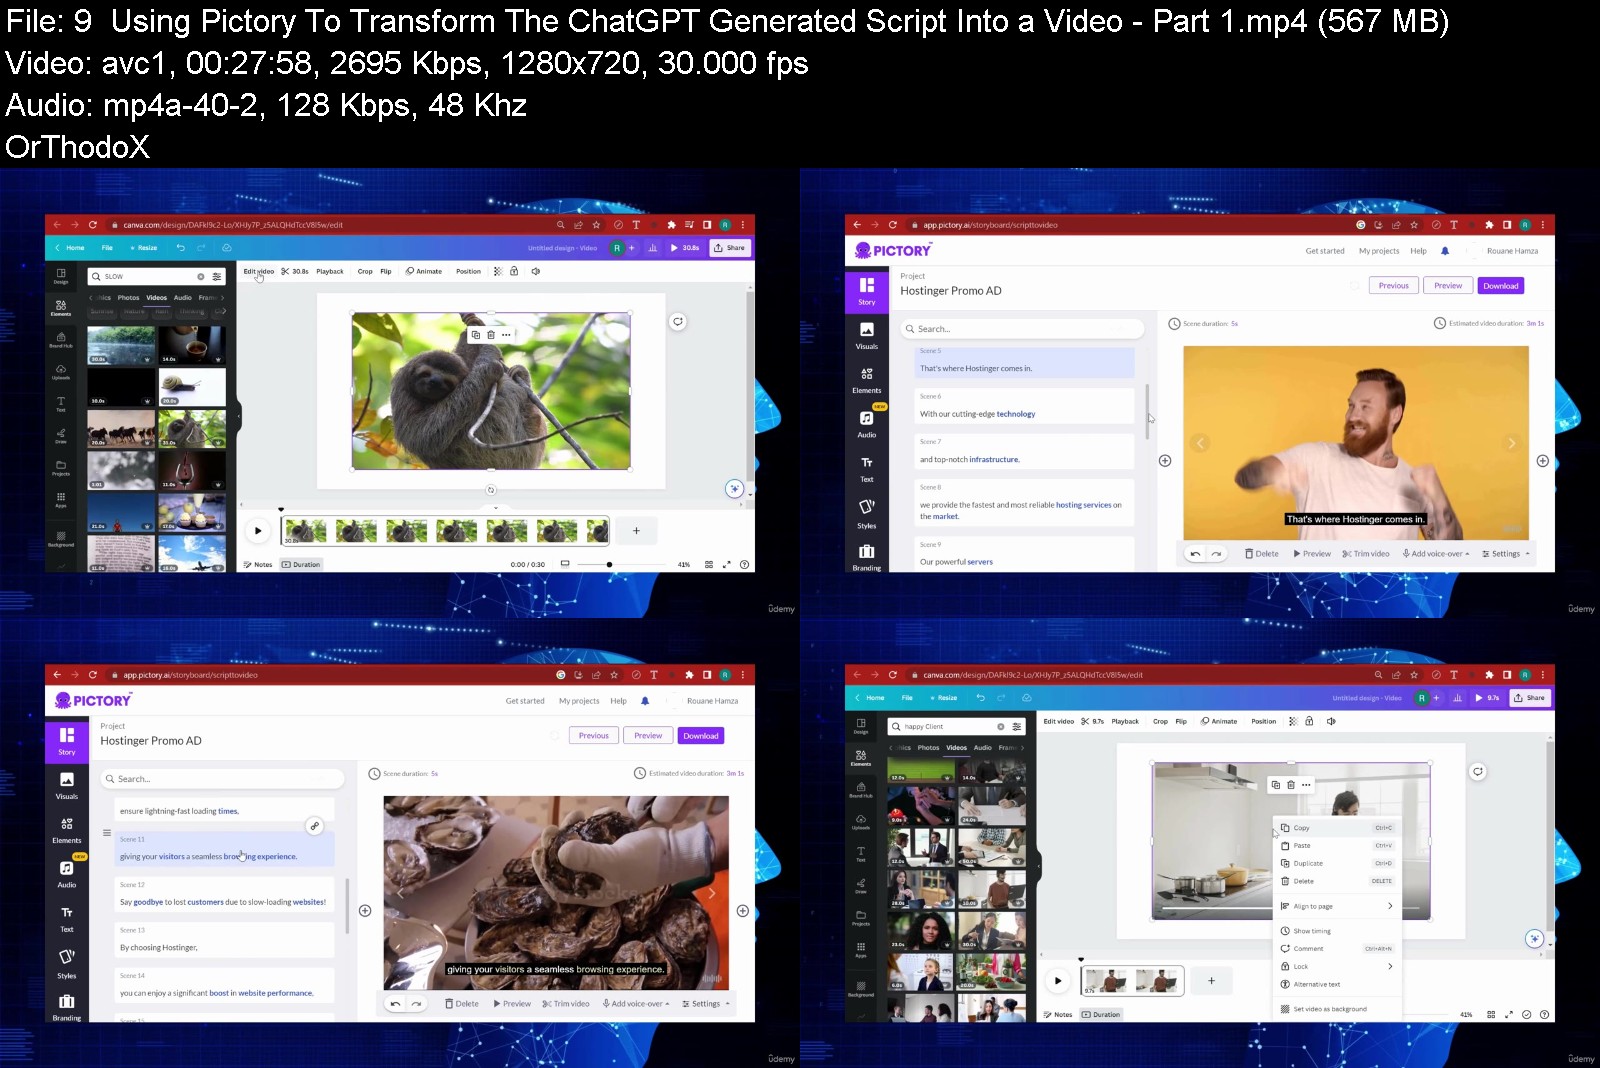Screen dimensions: 1600x1068
Task: Open Branding in top-right Pictory sidebar
Action: click(867, 557)
